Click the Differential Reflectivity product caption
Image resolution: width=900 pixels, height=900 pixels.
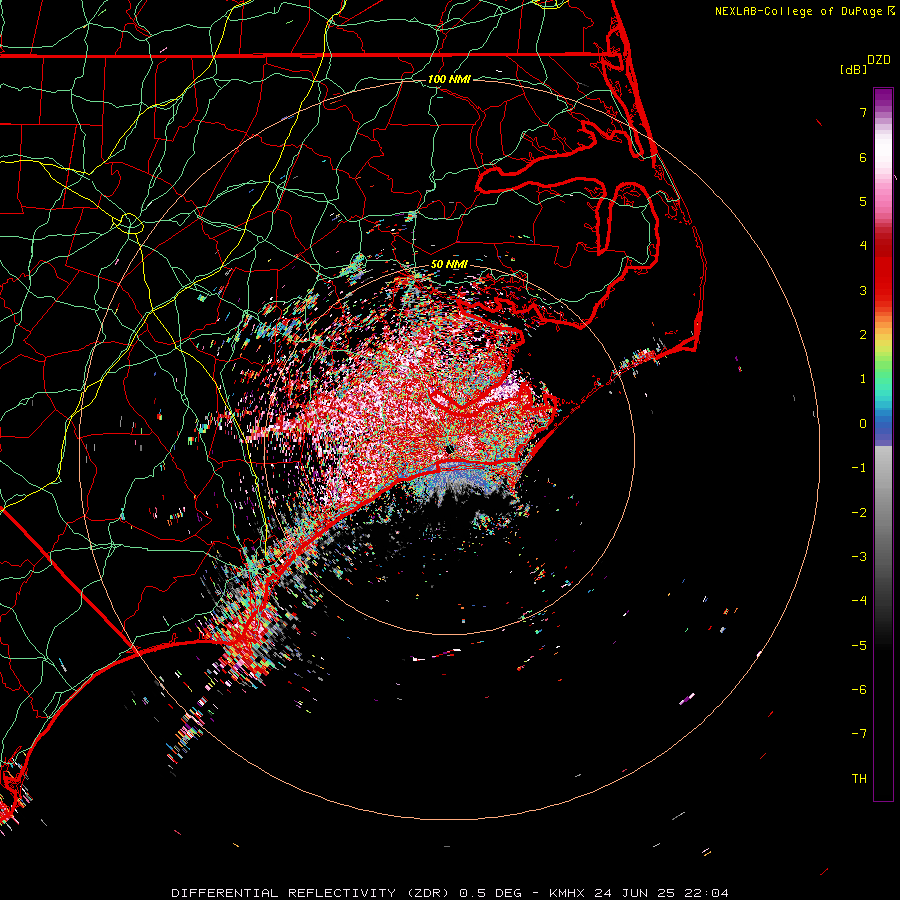pos(450,893)
